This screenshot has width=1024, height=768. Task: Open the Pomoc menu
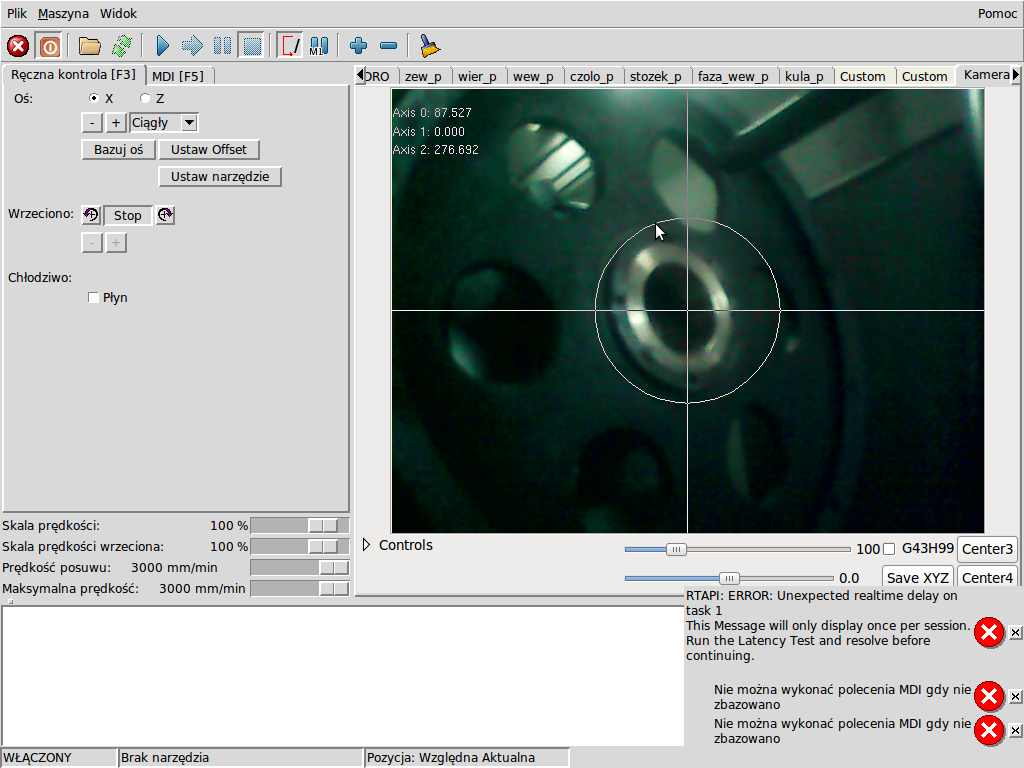[x=997, y=13]
